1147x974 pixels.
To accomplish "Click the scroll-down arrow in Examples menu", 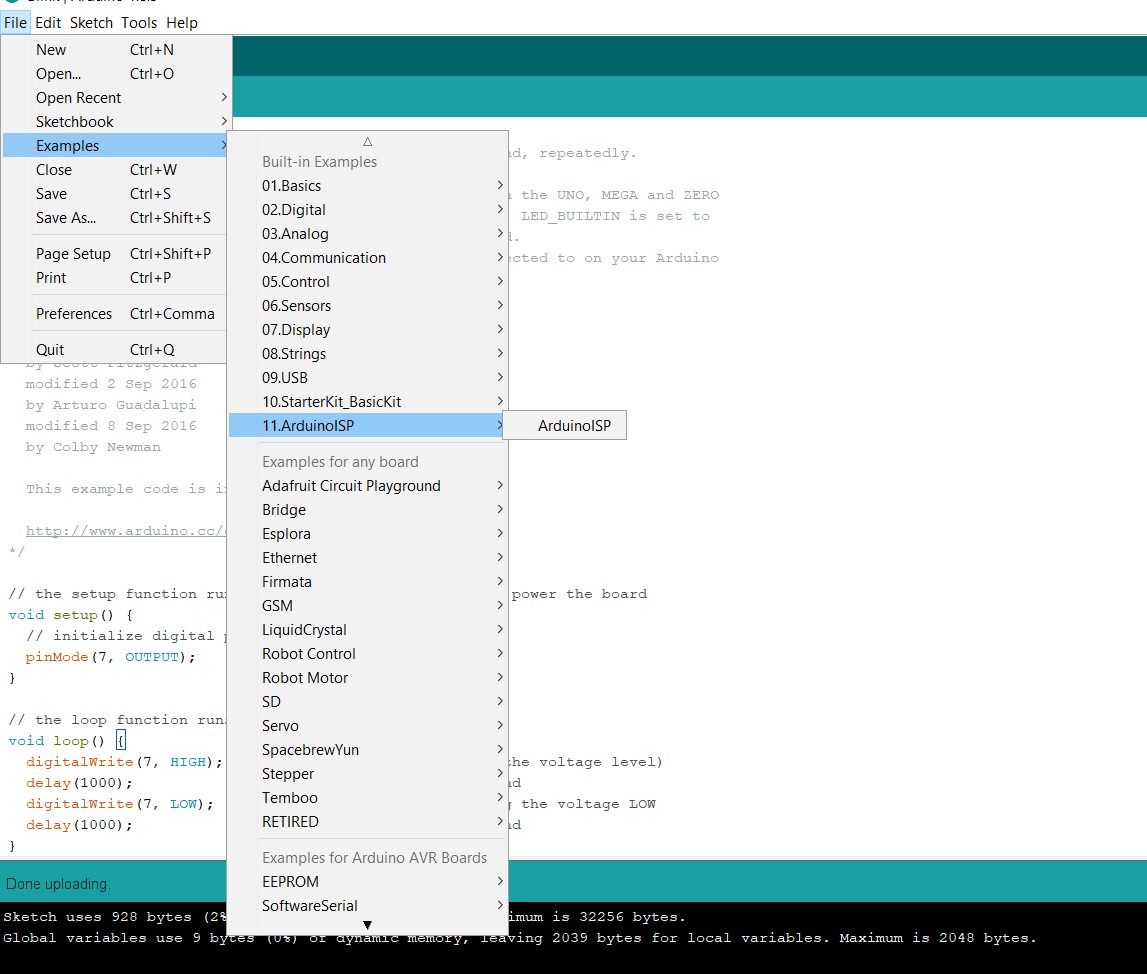I will tap(367, 925).
